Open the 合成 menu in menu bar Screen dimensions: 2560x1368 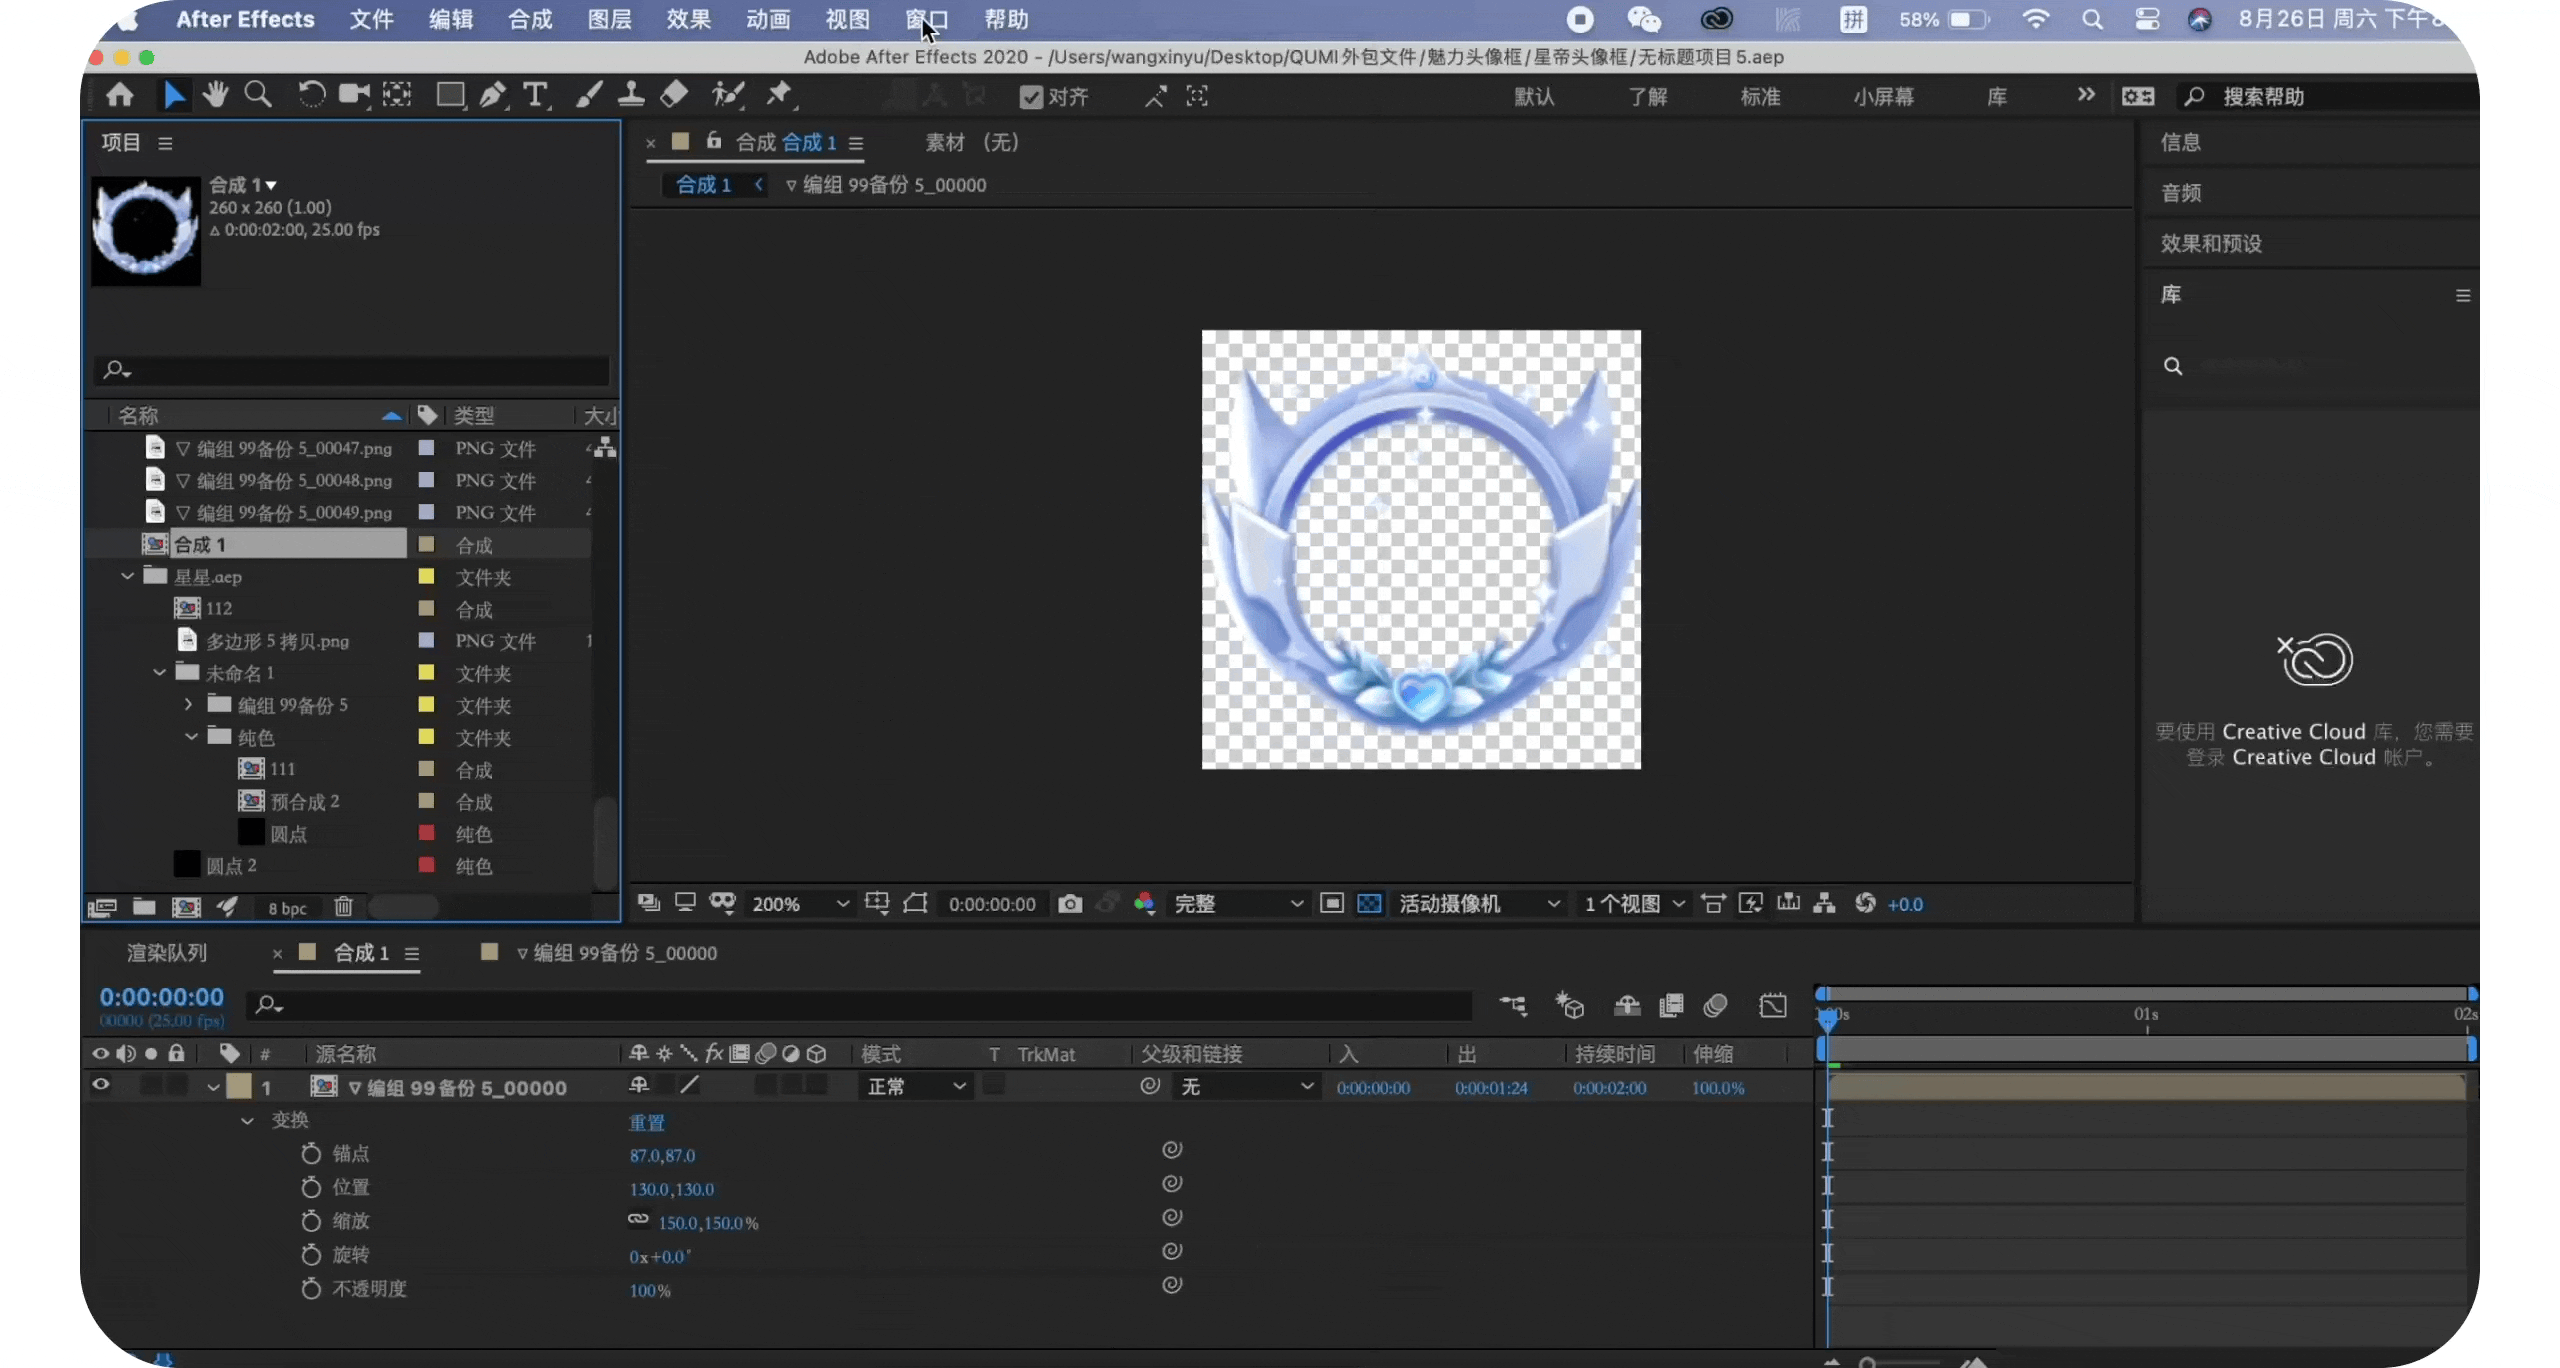click(530, 19)
